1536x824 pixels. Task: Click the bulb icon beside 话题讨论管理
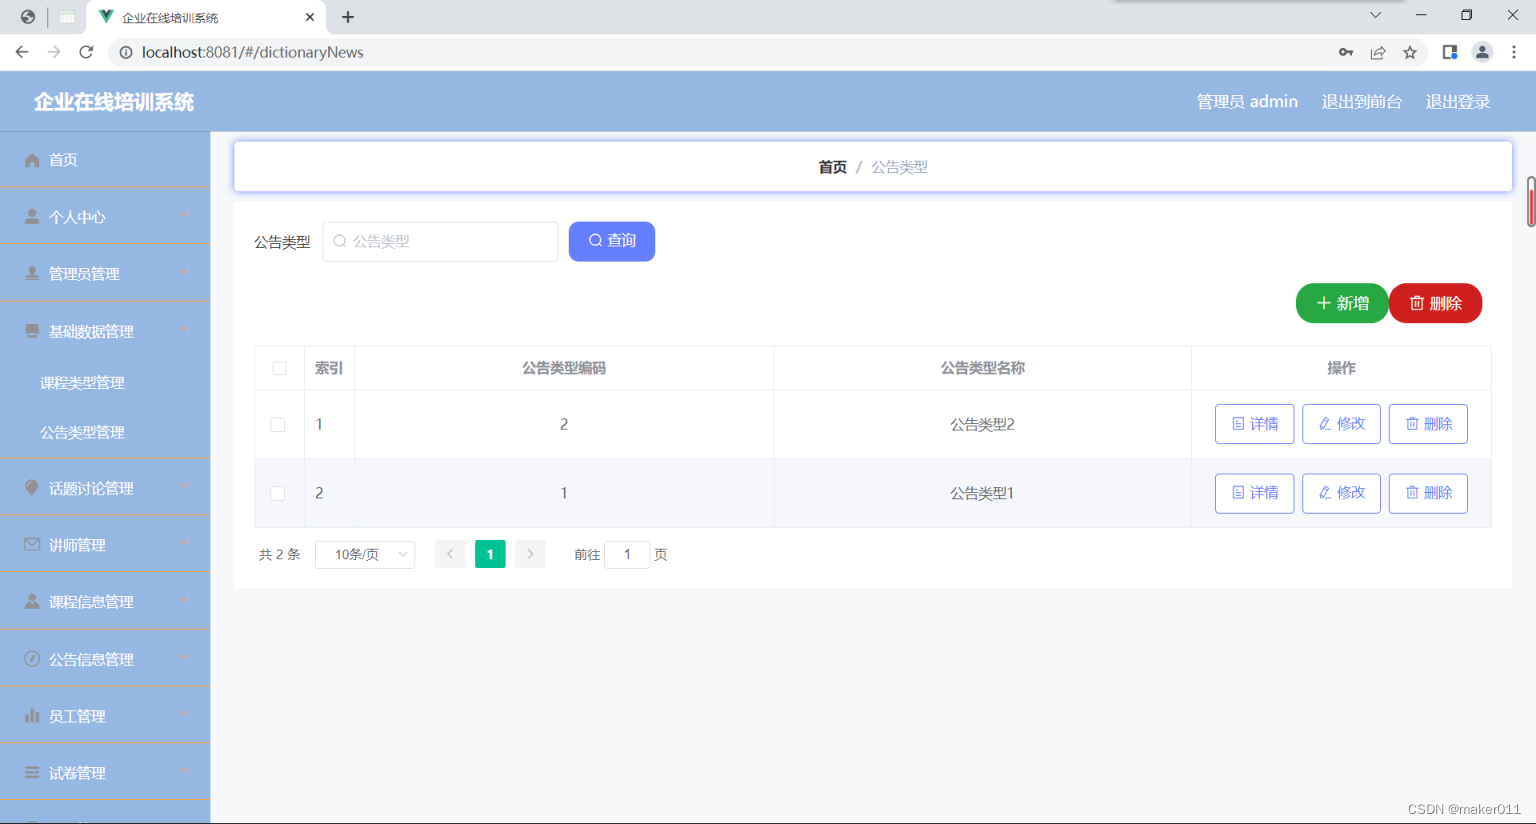[32, 487]
